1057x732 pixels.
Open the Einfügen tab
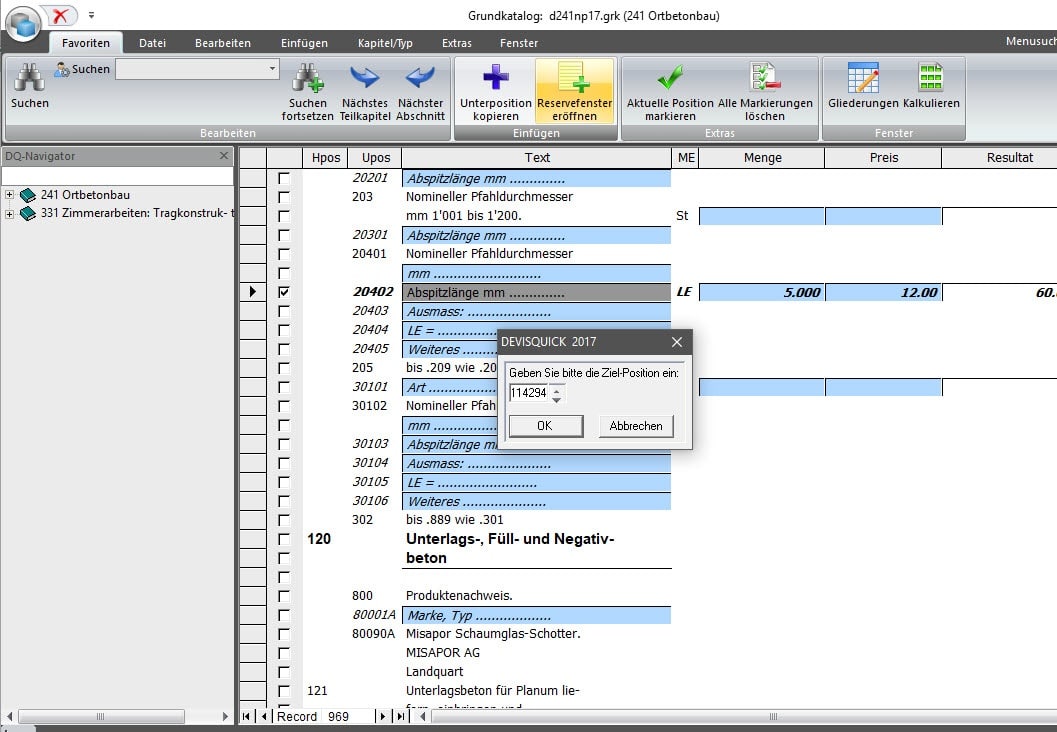pyautogui.click(x=304, y=43)
